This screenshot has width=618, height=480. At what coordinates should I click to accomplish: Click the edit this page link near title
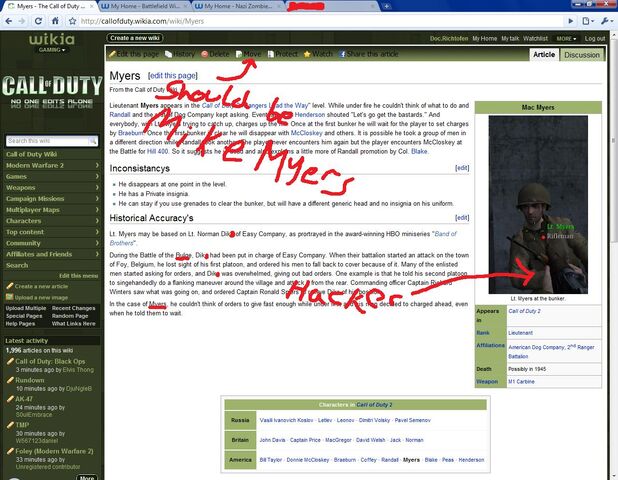(x=173, y=76)
